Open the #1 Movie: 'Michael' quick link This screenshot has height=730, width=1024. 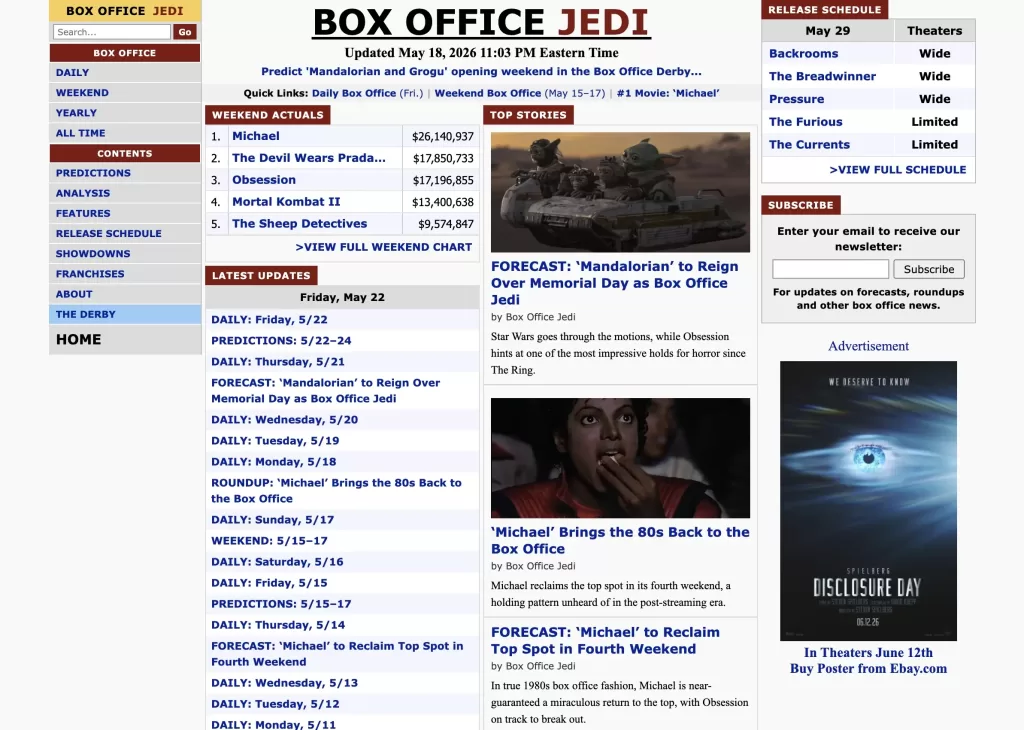[668, 93]
